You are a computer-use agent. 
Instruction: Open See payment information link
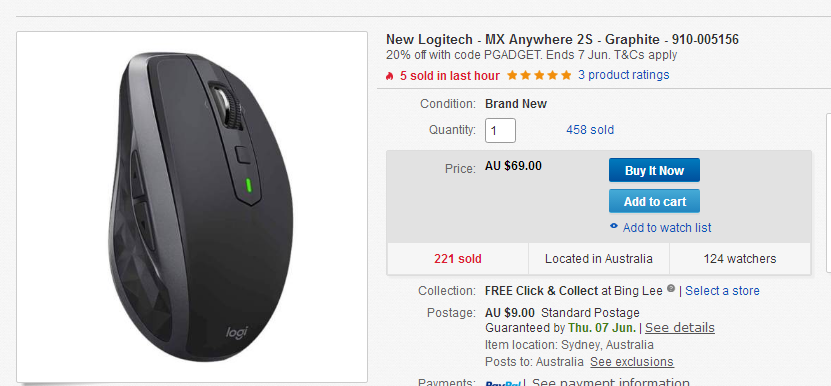tap(611, 382)
